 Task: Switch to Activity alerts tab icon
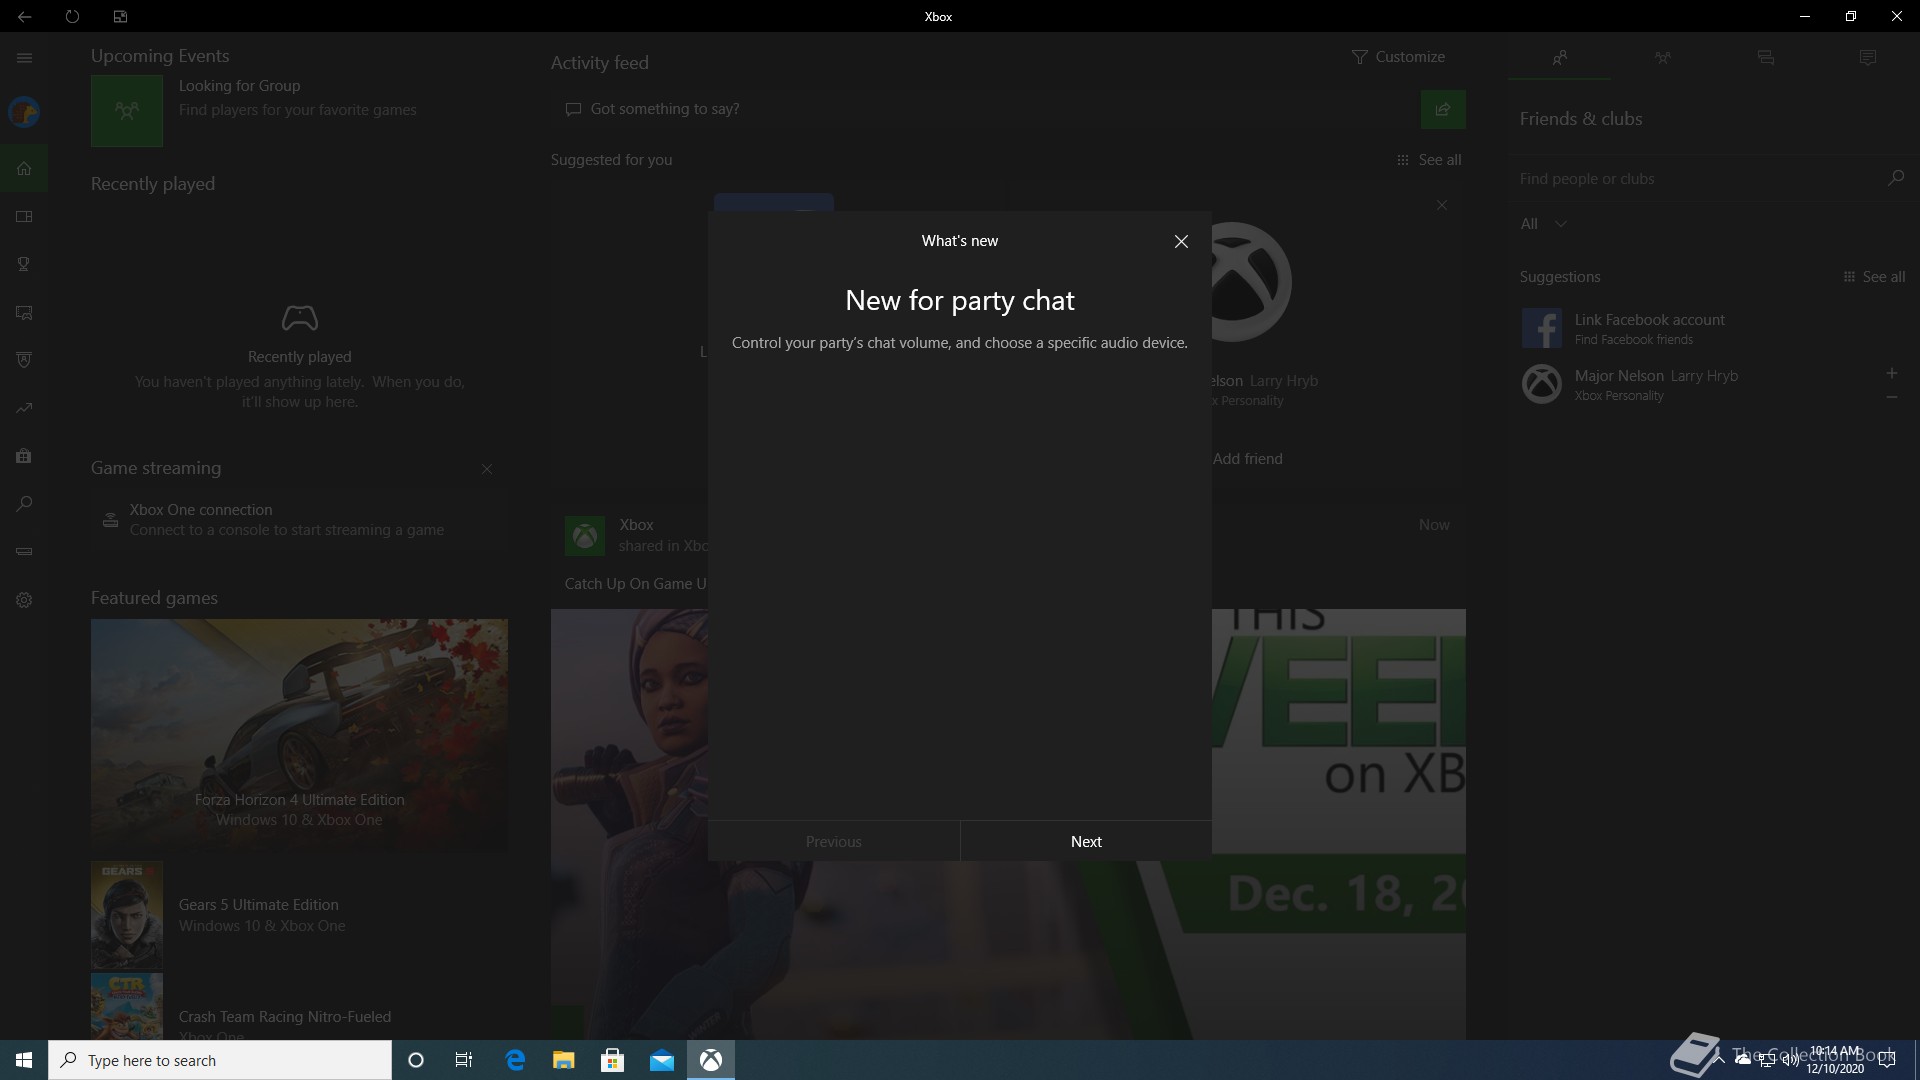1867,58
